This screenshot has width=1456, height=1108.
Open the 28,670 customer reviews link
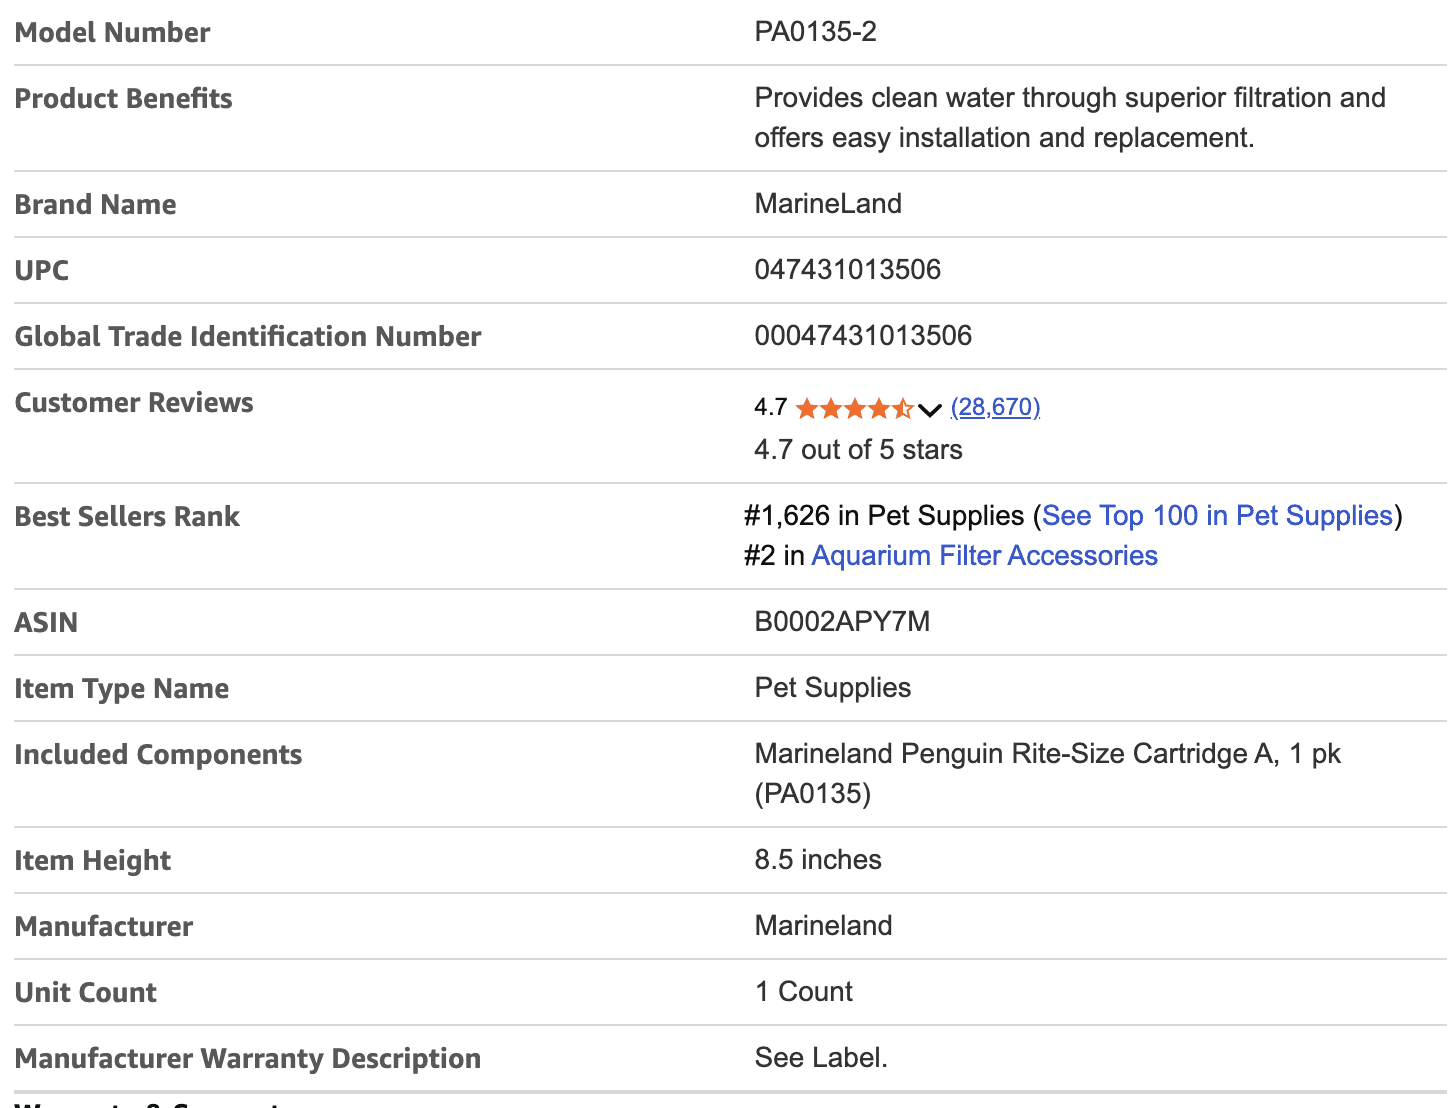tap(995, 407)
